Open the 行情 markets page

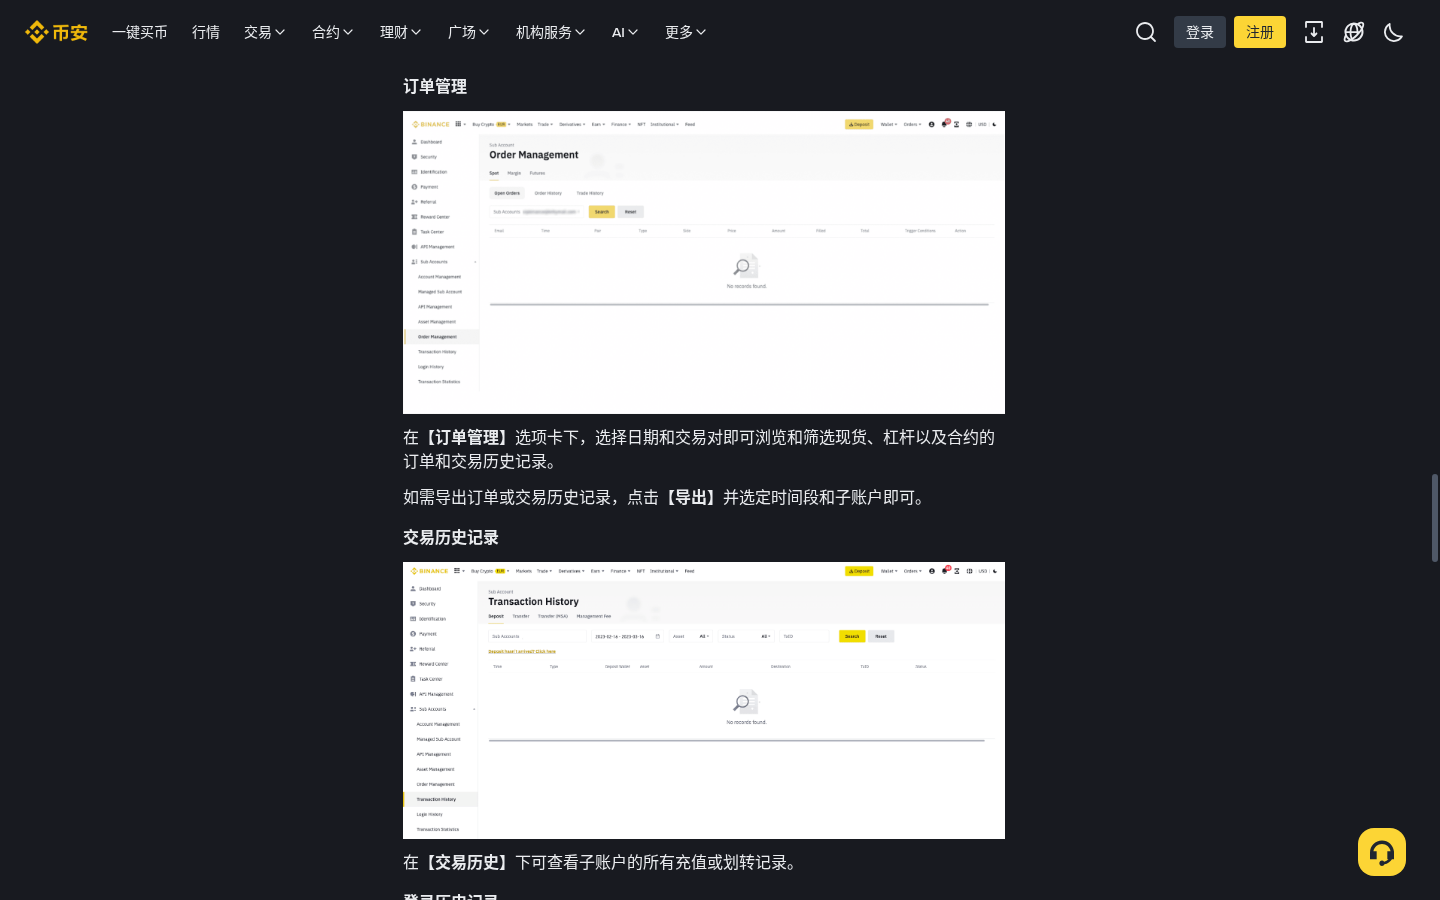point(206,32)
